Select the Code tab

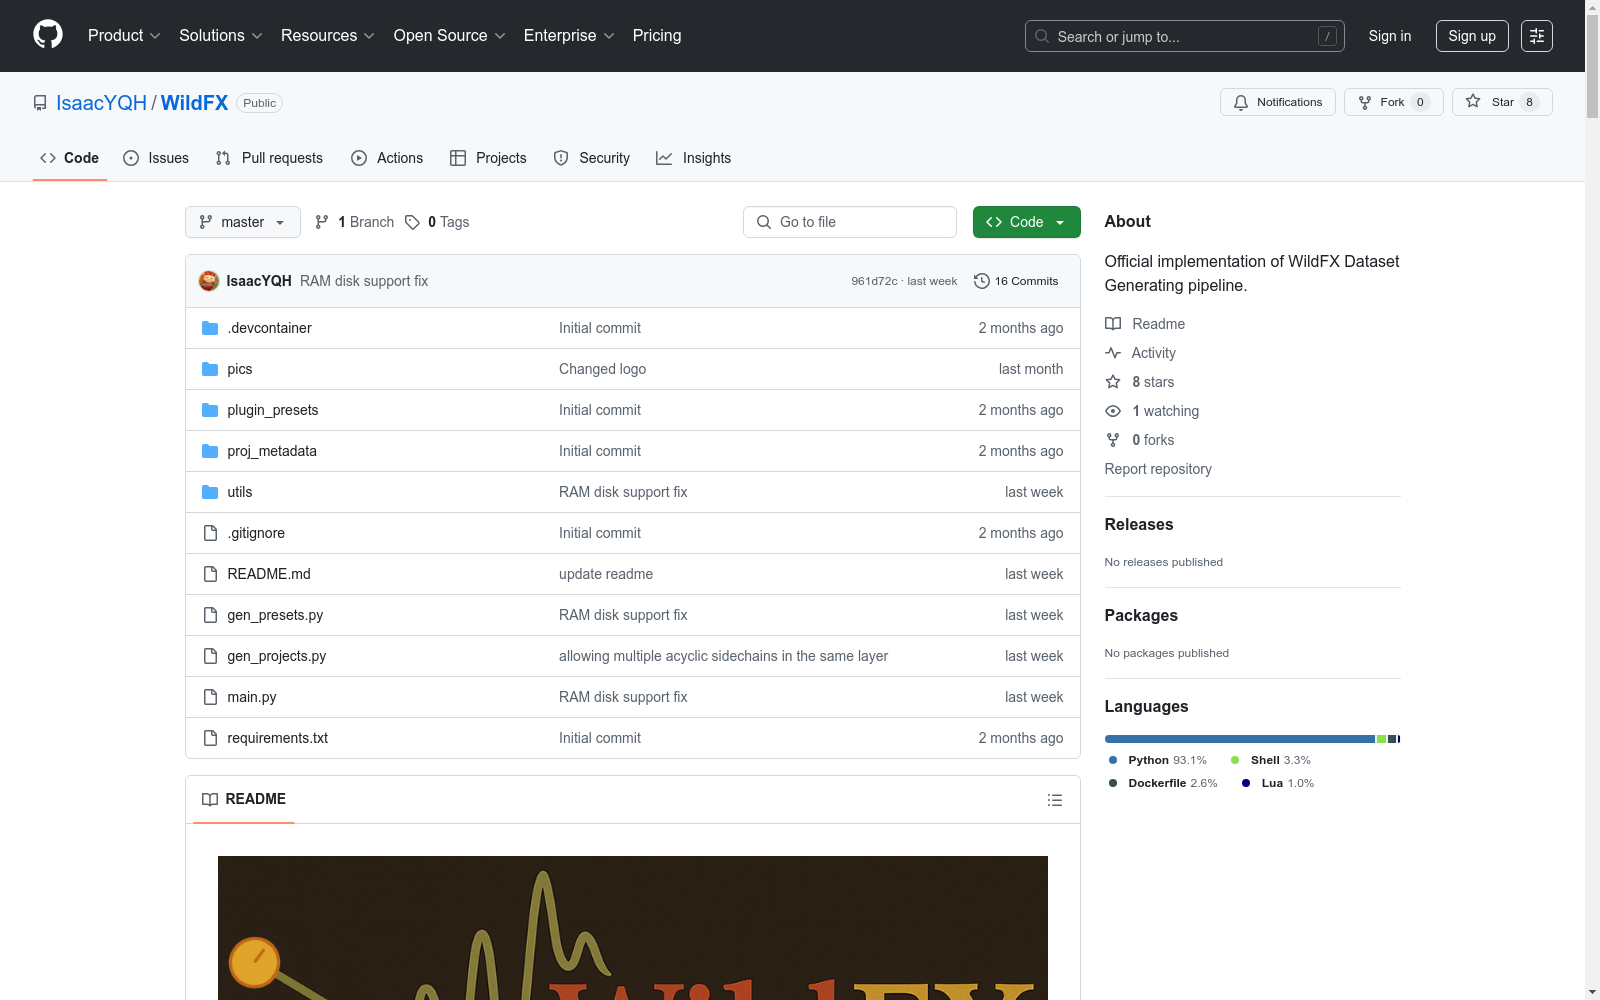pos(69,158)
